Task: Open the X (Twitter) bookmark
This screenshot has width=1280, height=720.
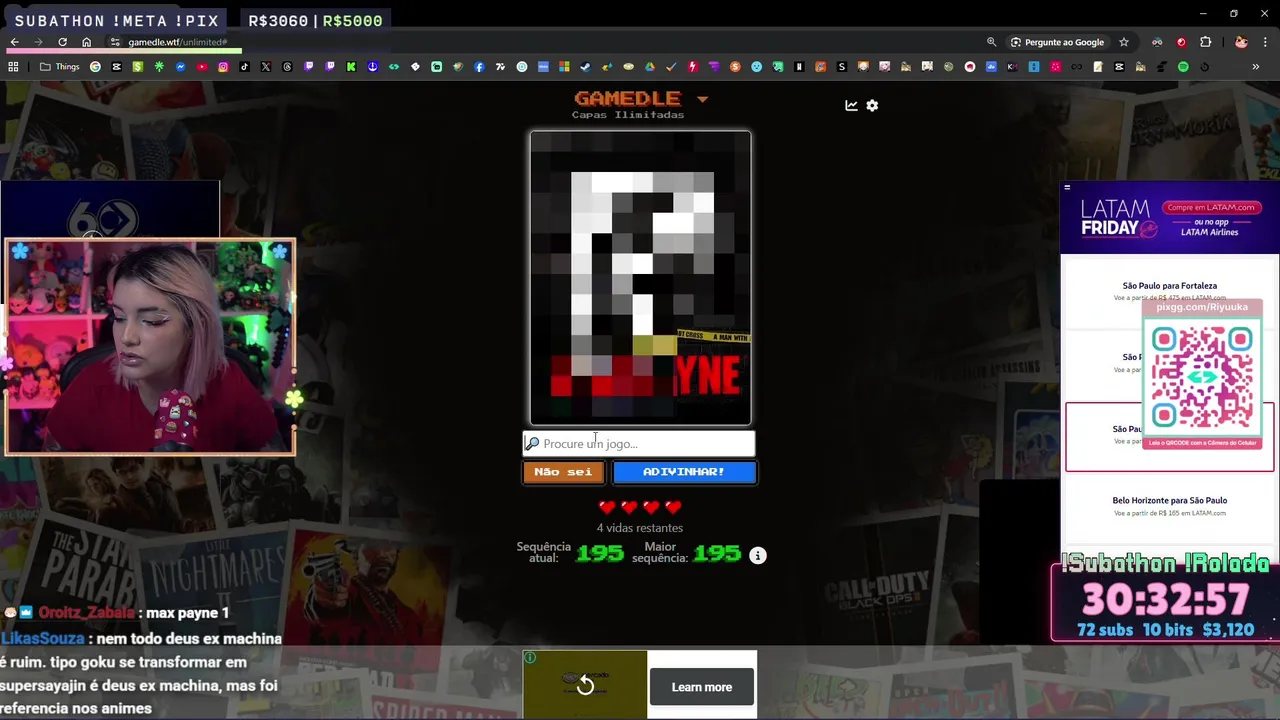Action: click(266, 67)
